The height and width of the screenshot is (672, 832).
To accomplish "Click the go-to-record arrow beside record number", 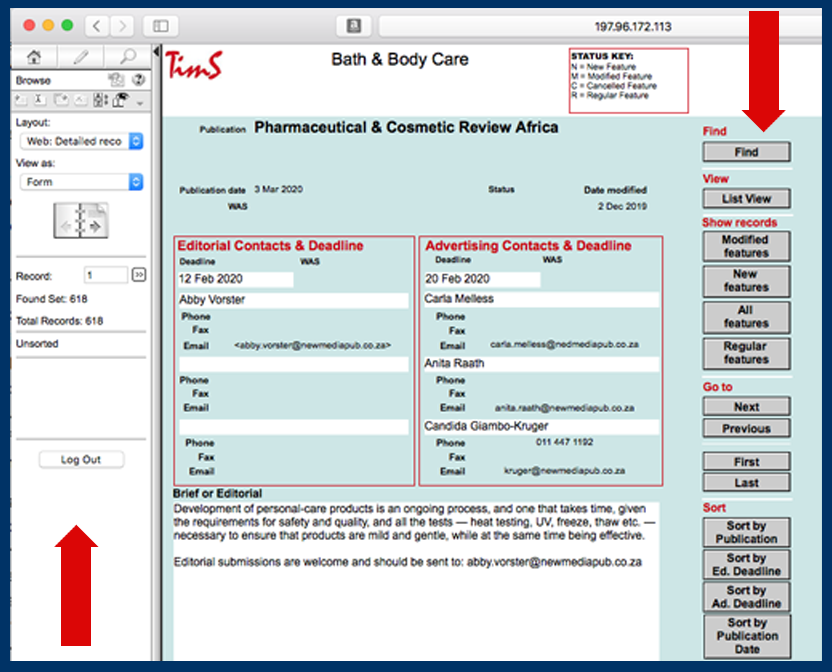I will tap(139, 275).
